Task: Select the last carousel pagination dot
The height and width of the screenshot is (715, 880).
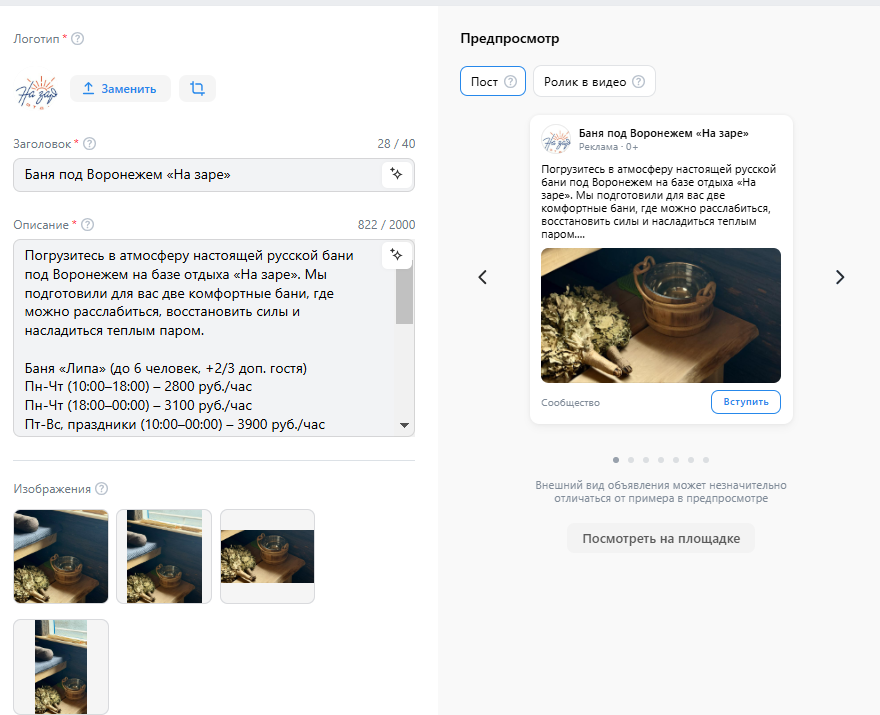Action: point(706,460)
